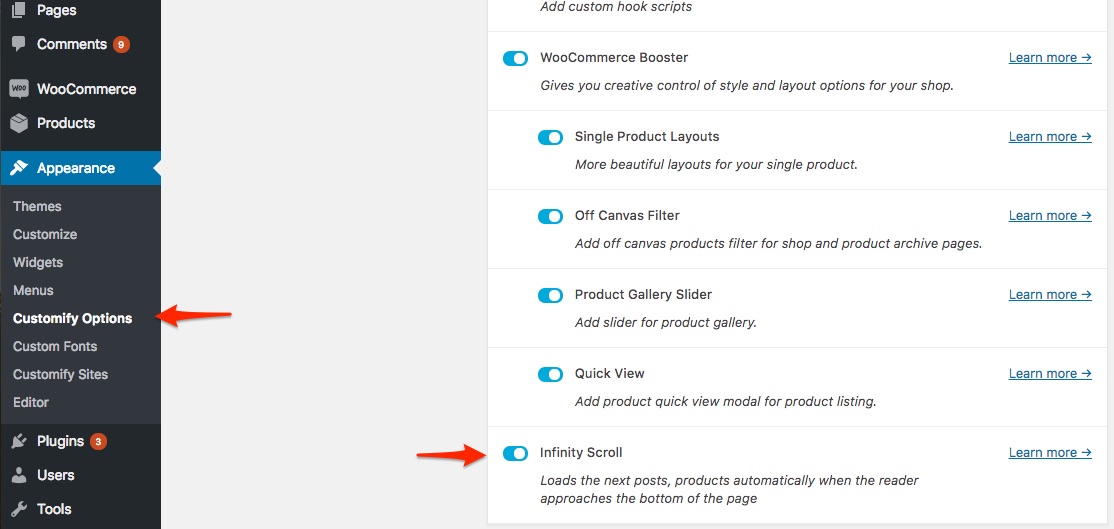Switch off Off Canvas Filter
This screenshot has height=529, width=1114.
(x=551, y=216)
